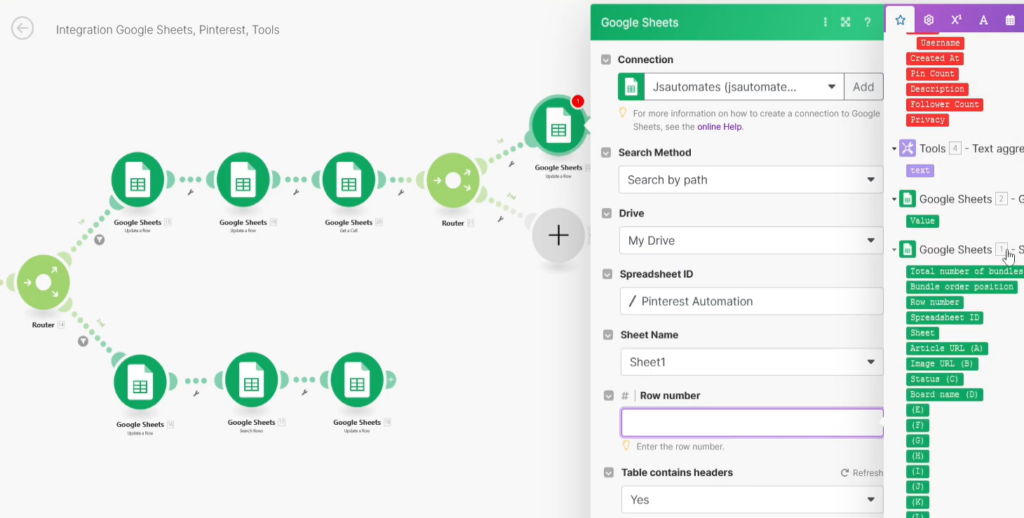1024x518 pixels.
Task: Switch to the date functions calendar tab
Action: tap(1010, 20)
